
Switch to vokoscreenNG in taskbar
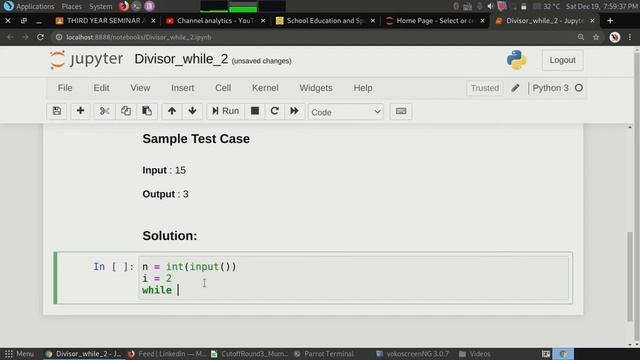413,354
